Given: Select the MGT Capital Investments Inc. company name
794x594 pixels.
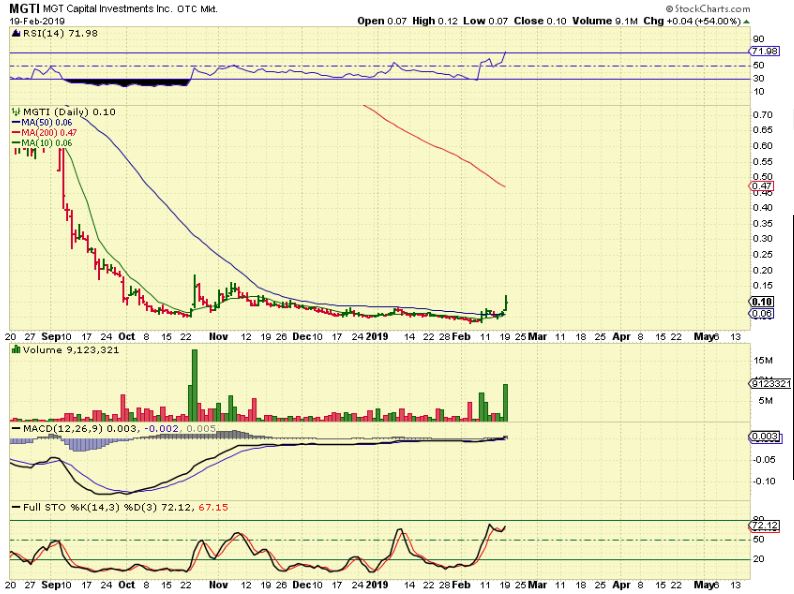Looking at the screenshot, I should coord(108,9).
